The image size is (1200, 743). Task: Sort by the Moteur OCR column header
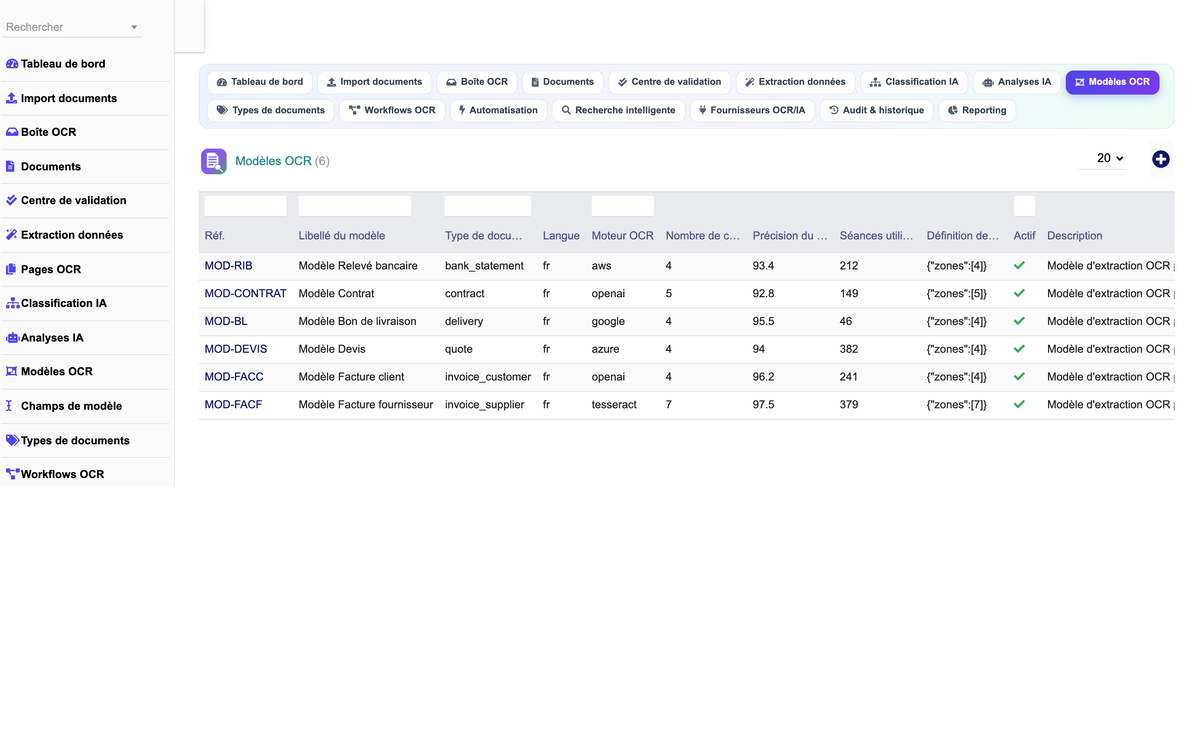[x=622, y=236]
